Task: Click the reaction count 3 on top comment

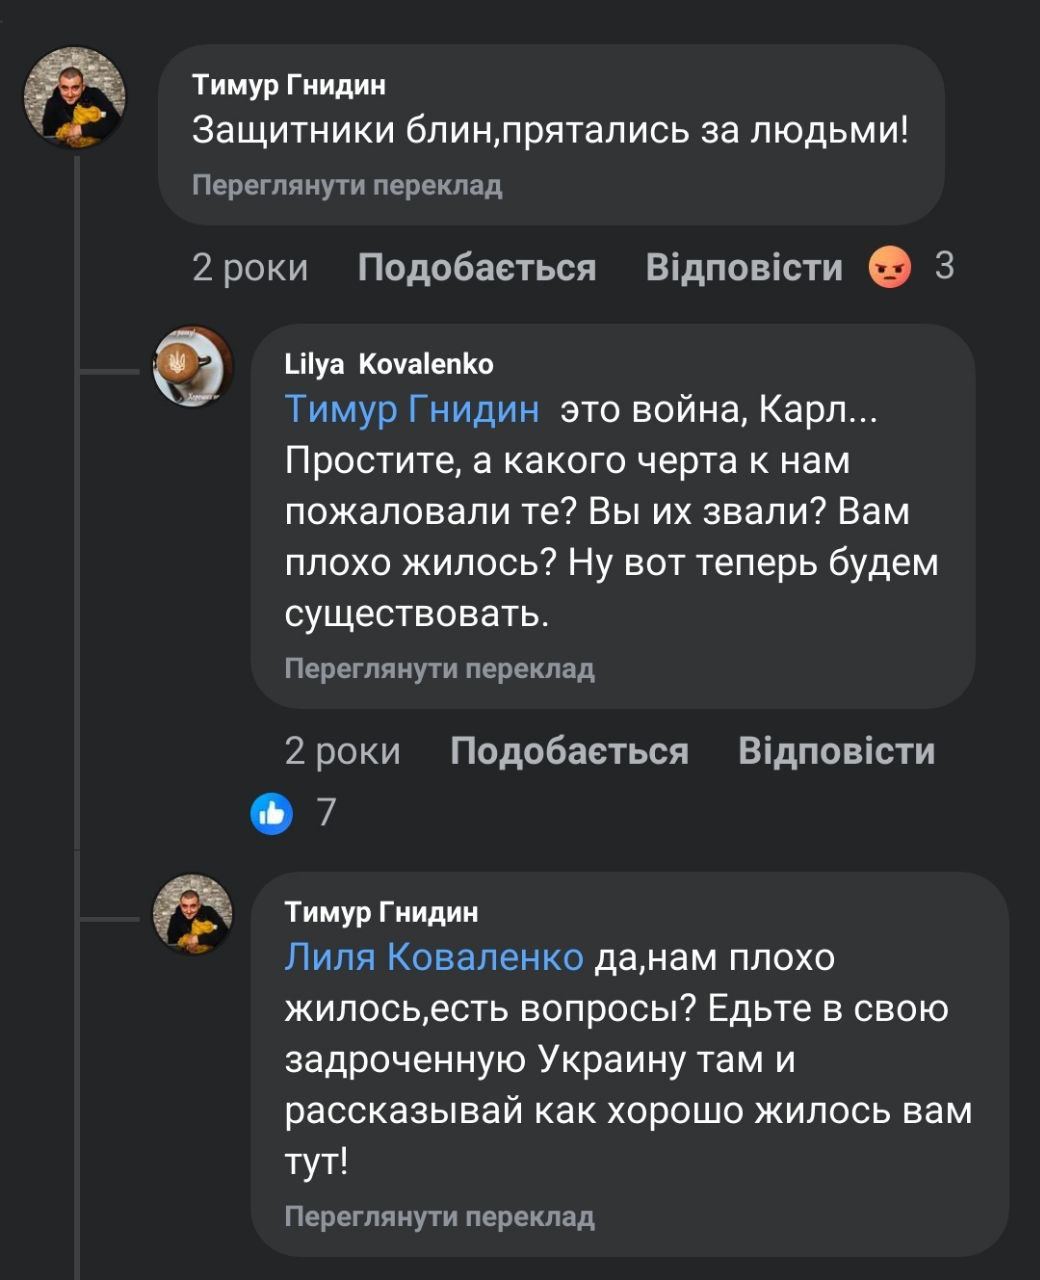Action: coord(944,266)
